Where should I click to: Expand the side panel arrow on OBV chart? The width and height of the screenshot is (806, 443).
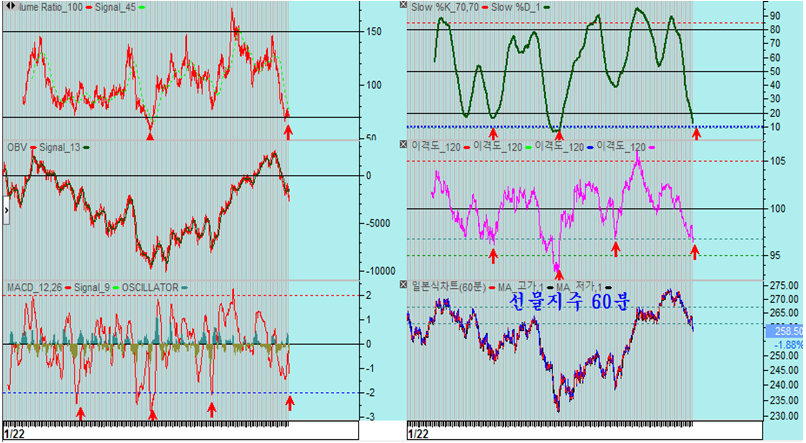6,203
